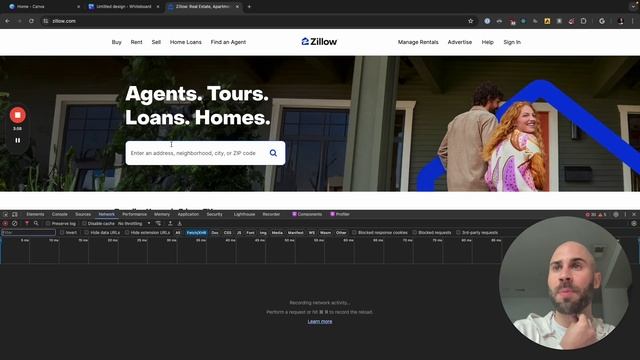Screen dimensions: 640x360
Task: Check Blocked requests checkbox
Action: (415, 233)
